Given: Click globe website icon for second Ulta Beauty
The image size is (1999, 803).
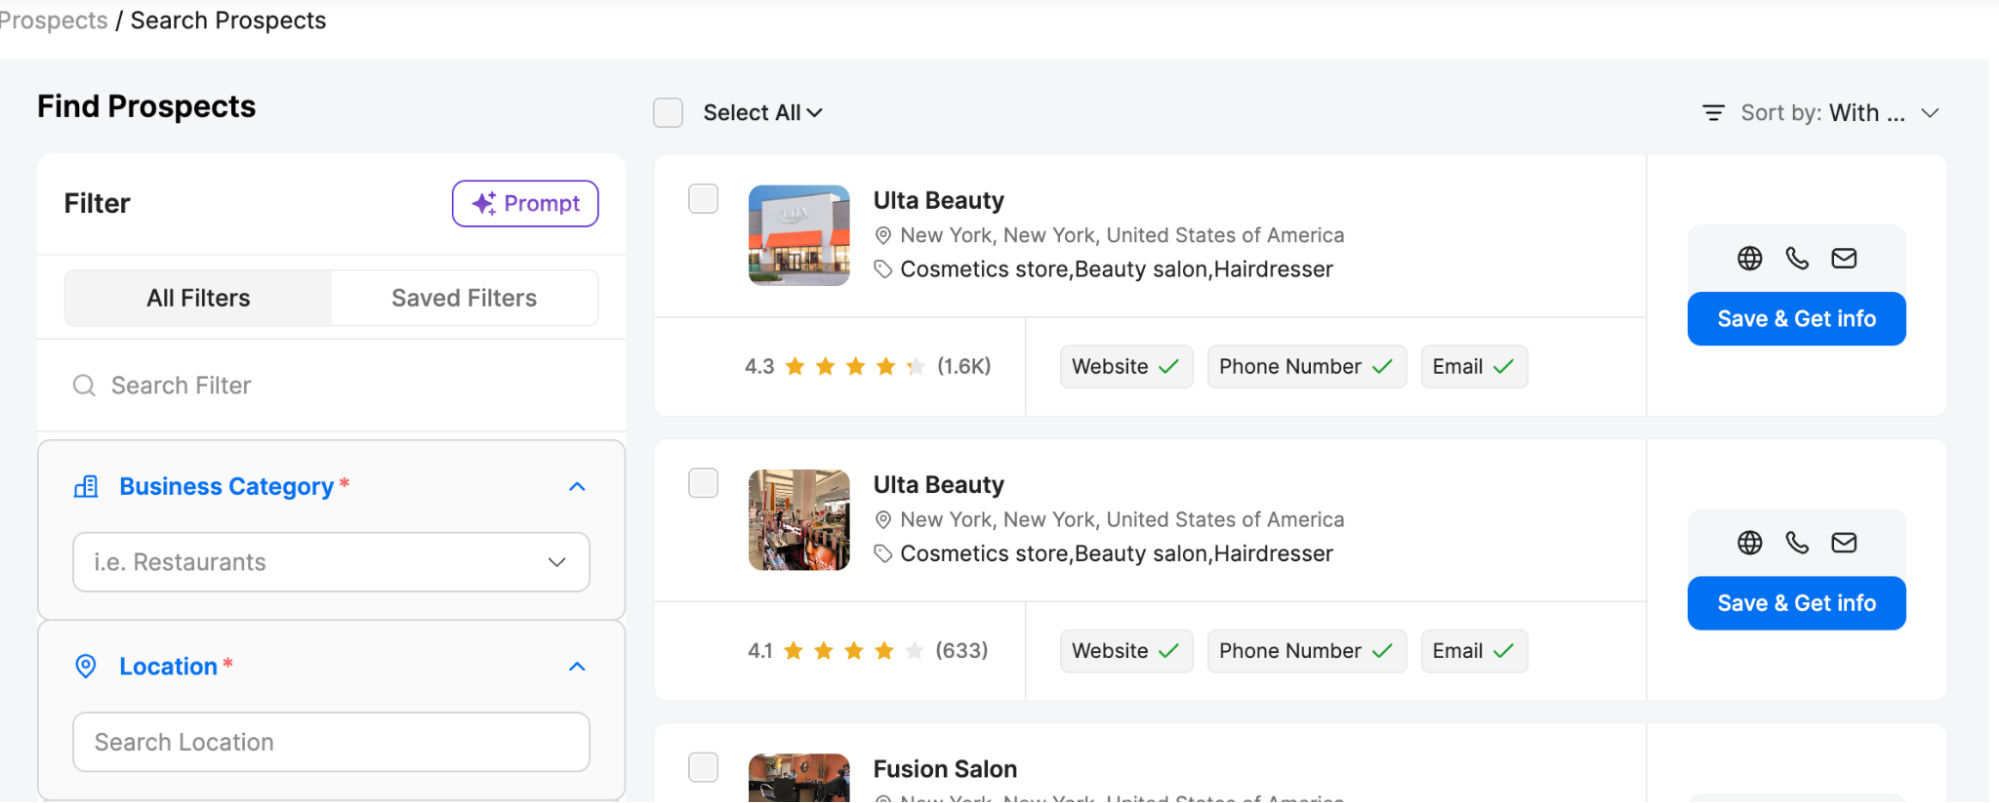Looking at the screenshot, I should (x=1749, y=543).
